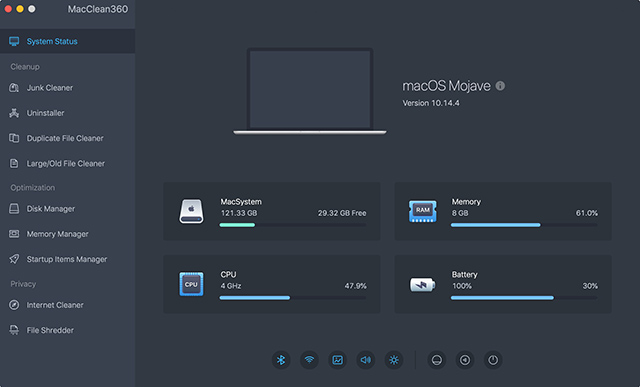This screenshot has width=640, height=387.
Task: Toggle the brightness sun icon
Action: coord(394,360)
